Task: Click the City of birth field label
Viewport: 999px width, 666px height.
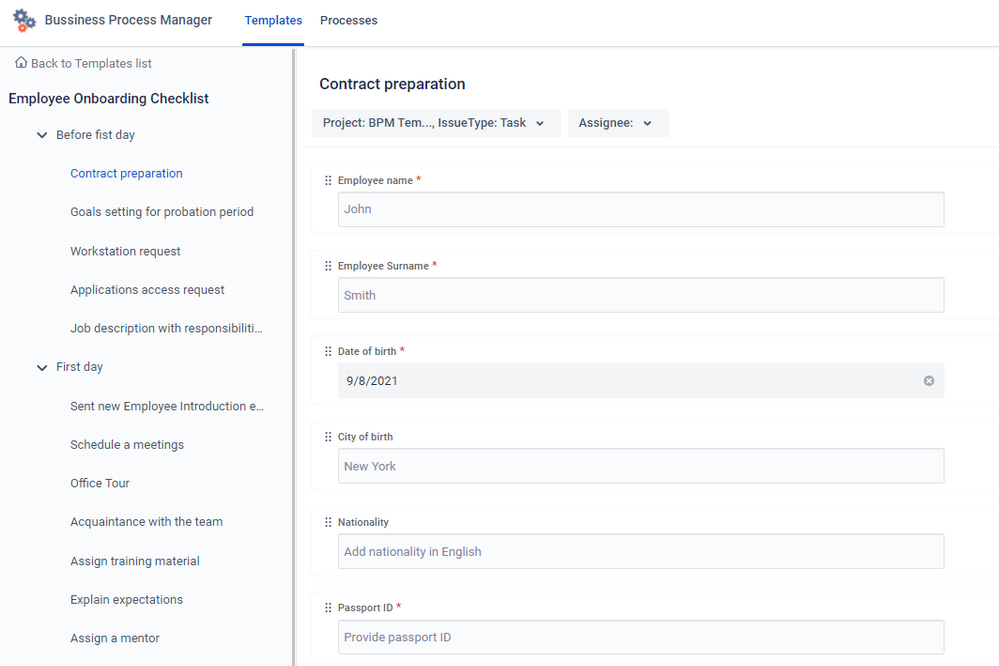Action: point(365,437)
